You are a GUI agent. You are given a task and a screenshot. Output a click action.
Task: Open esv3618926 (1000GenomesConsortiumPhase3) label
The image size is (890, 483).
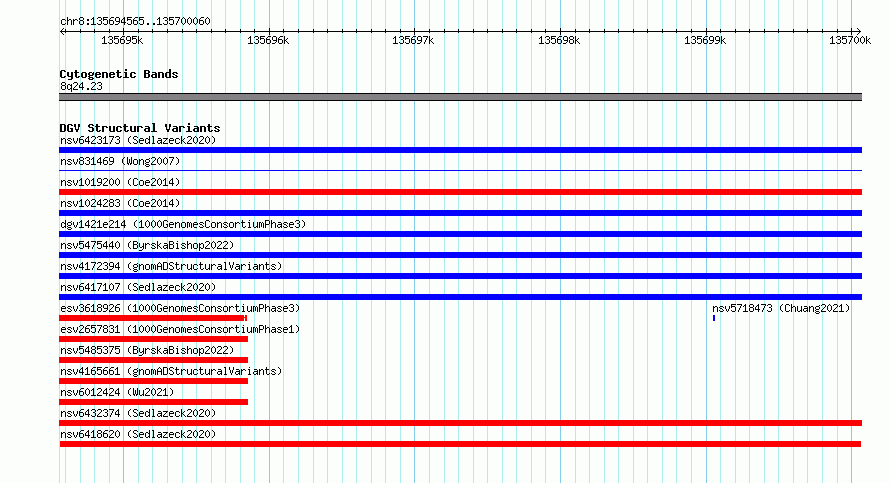(x=180, y=308)
